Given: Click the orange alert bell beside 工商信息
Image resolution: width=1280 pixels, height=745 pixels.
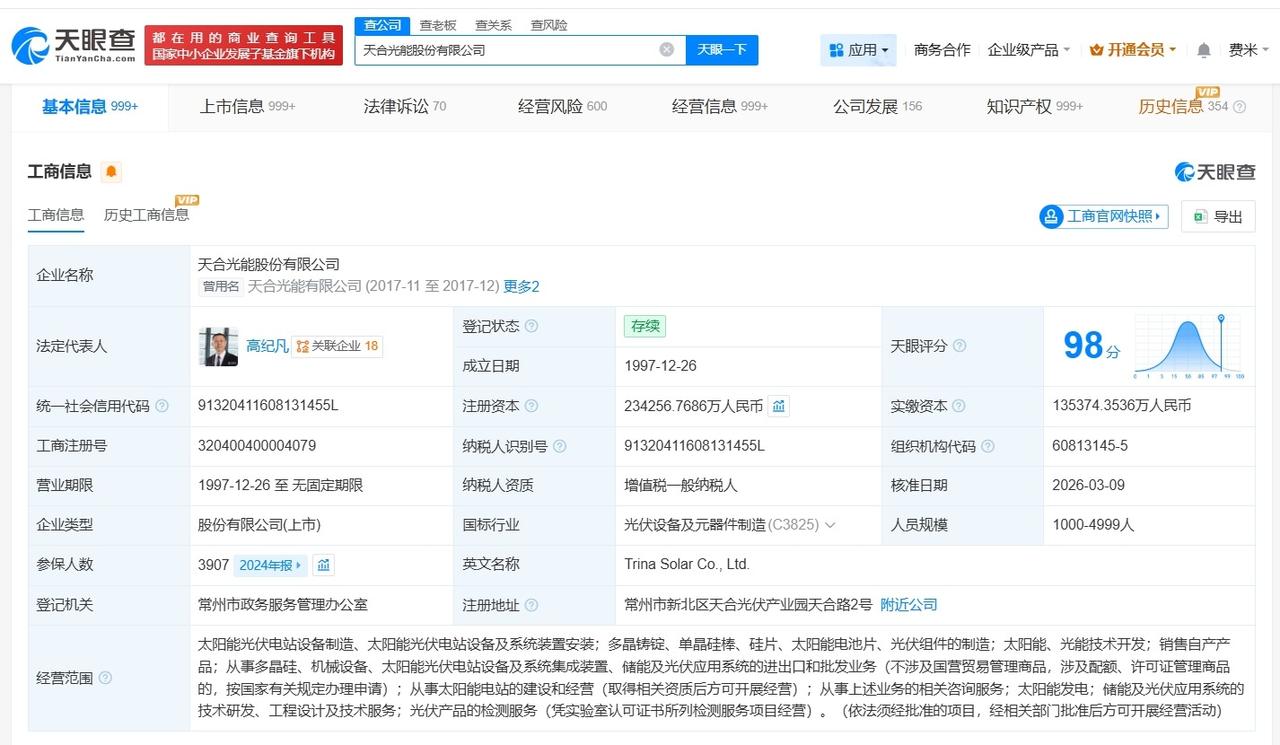Looking at the screenshot, I should 111,172.
